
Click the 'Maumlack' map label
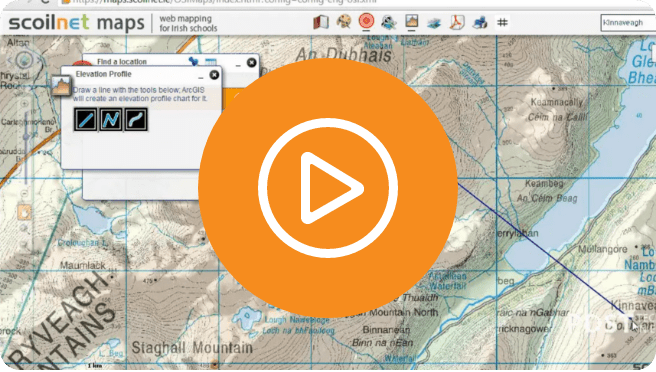pos(83,265)
